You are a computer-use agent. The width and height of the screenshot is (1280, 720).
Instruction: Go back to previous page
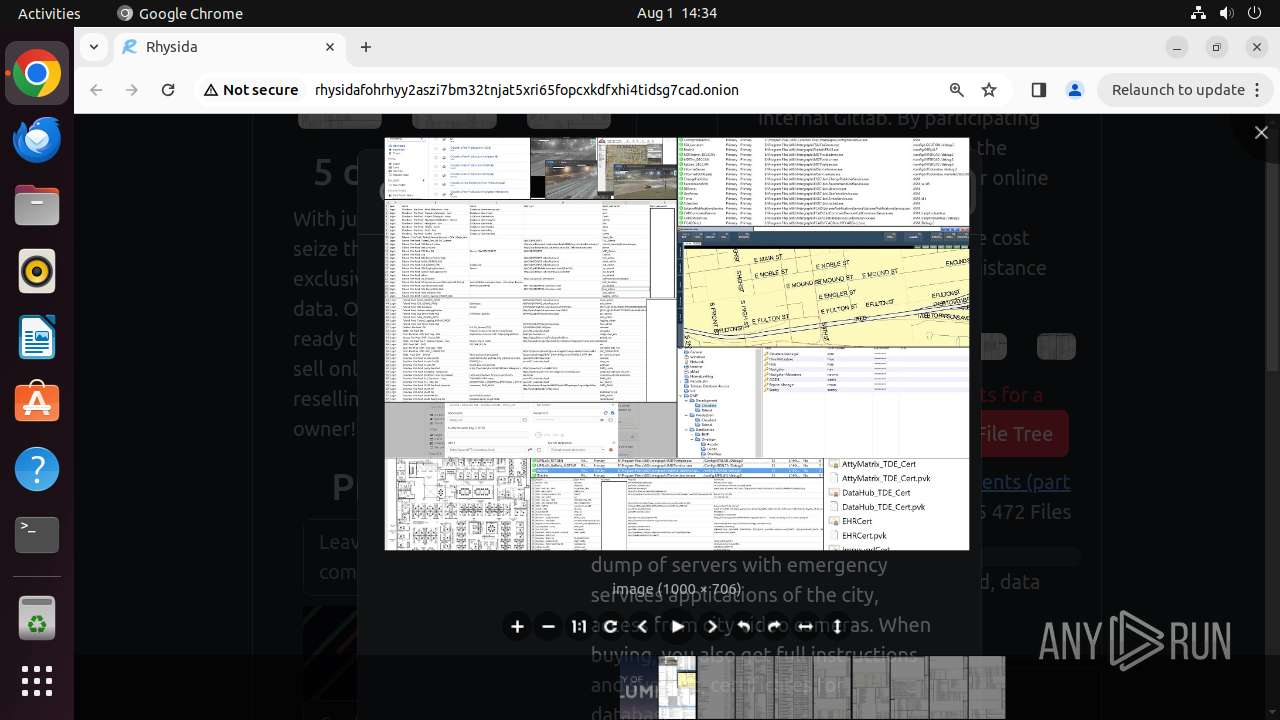[x=96, y=90]
